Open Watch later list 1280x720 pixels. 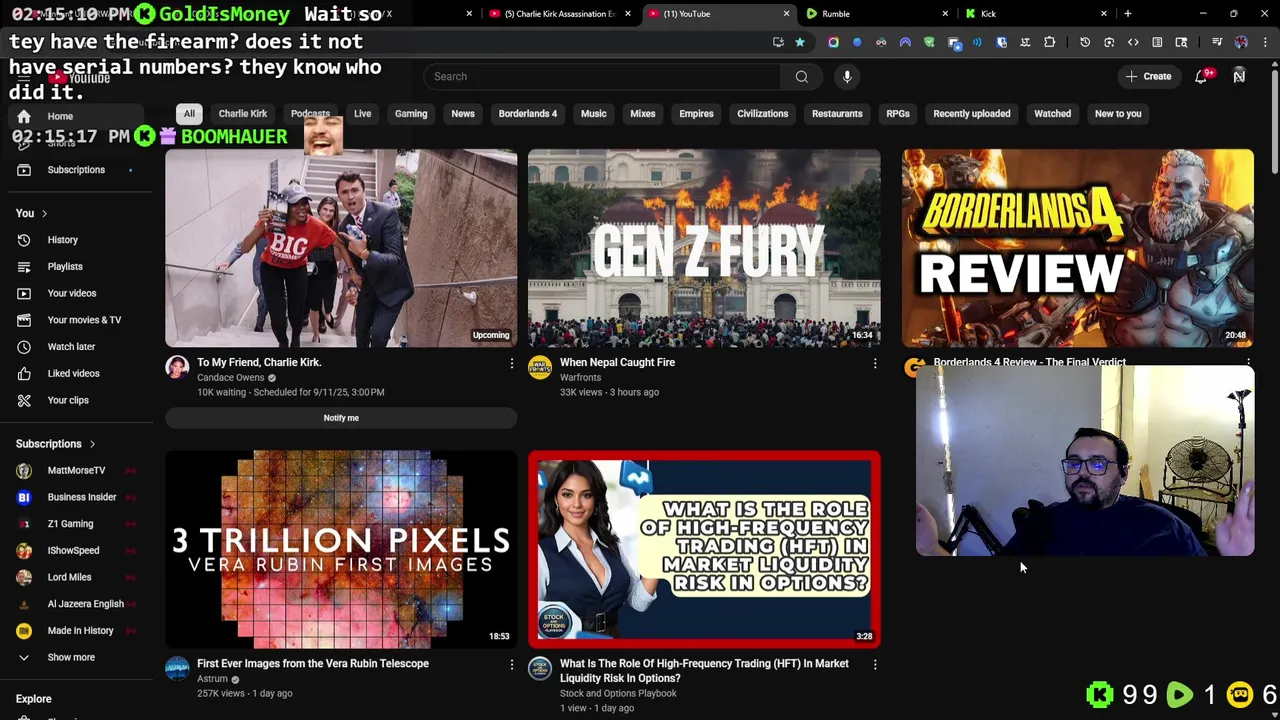72,347
